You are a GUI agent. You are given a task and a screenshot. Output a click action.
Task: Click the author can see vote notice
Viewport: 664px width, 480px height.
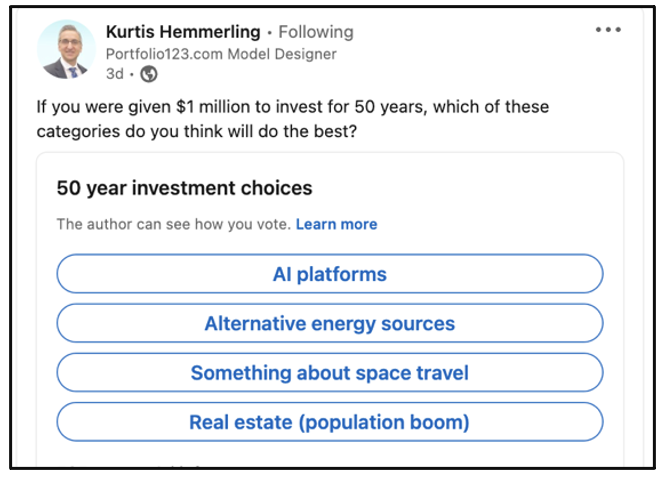tap(174, 224)
